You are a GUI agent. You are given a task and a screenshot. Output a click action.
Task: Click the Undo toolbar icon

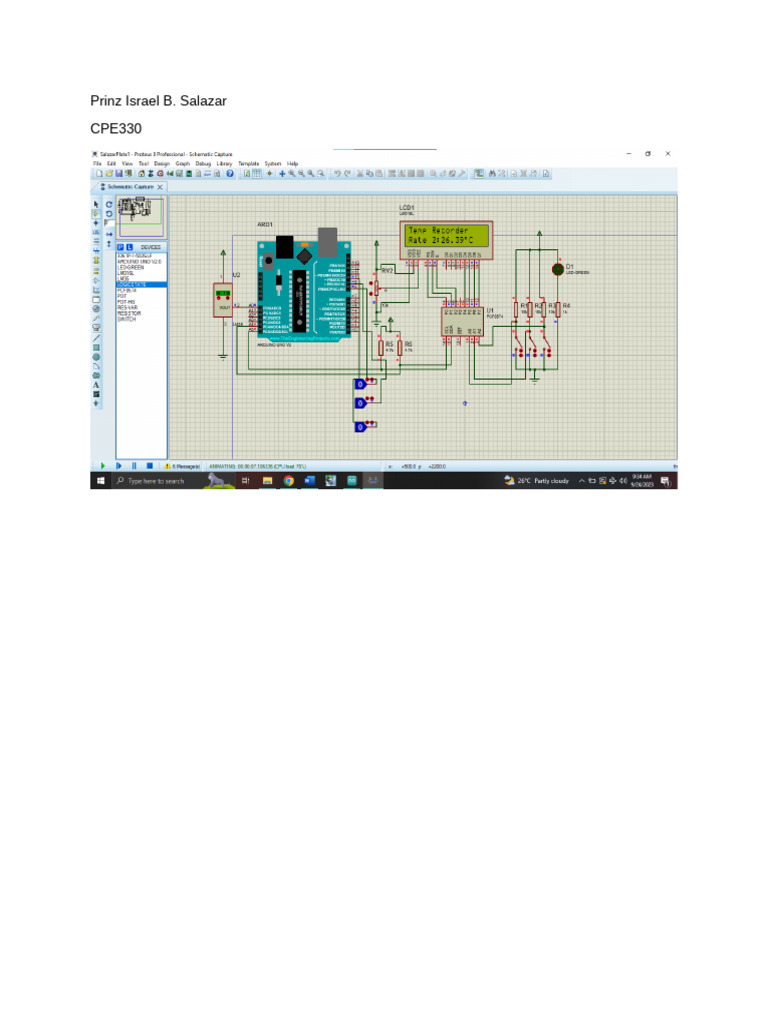(338, 173)
